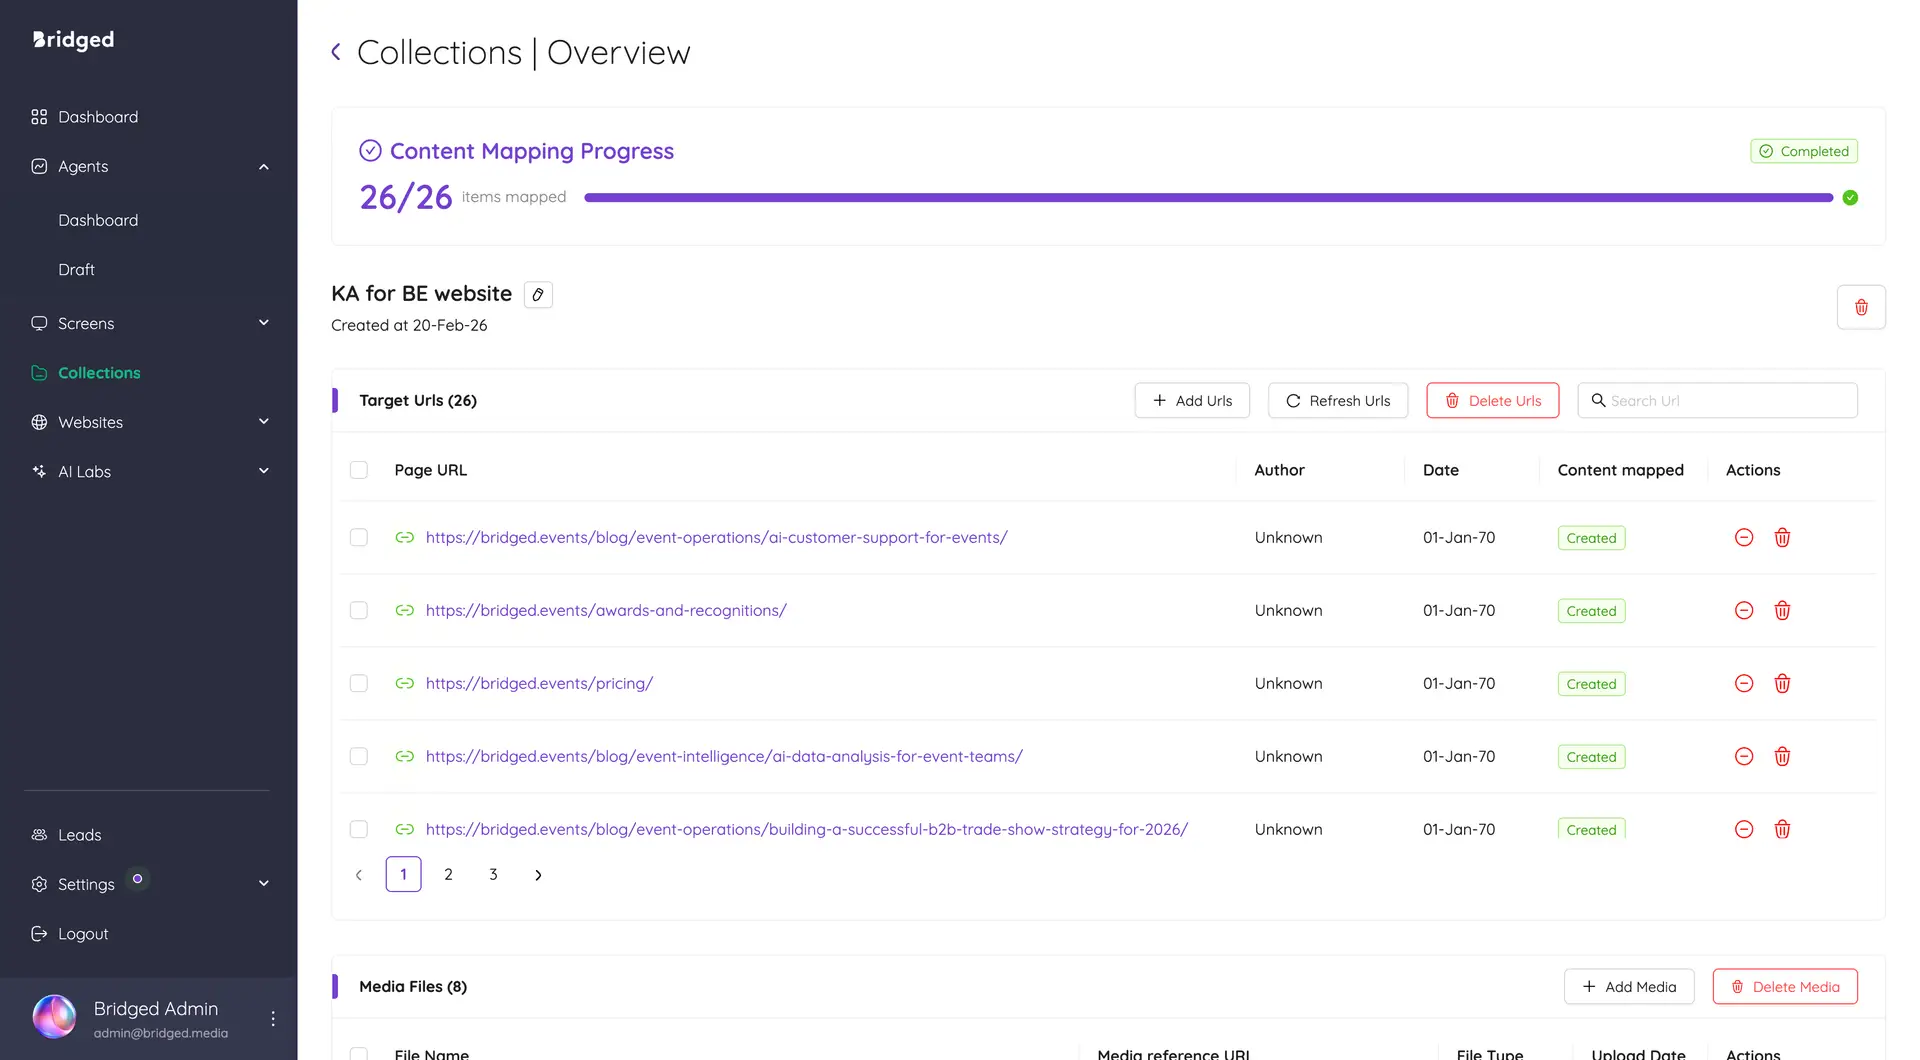The image size is (1920, 1060).
Task: Select all URLs with the header checkbox
Action: [359, 470]
